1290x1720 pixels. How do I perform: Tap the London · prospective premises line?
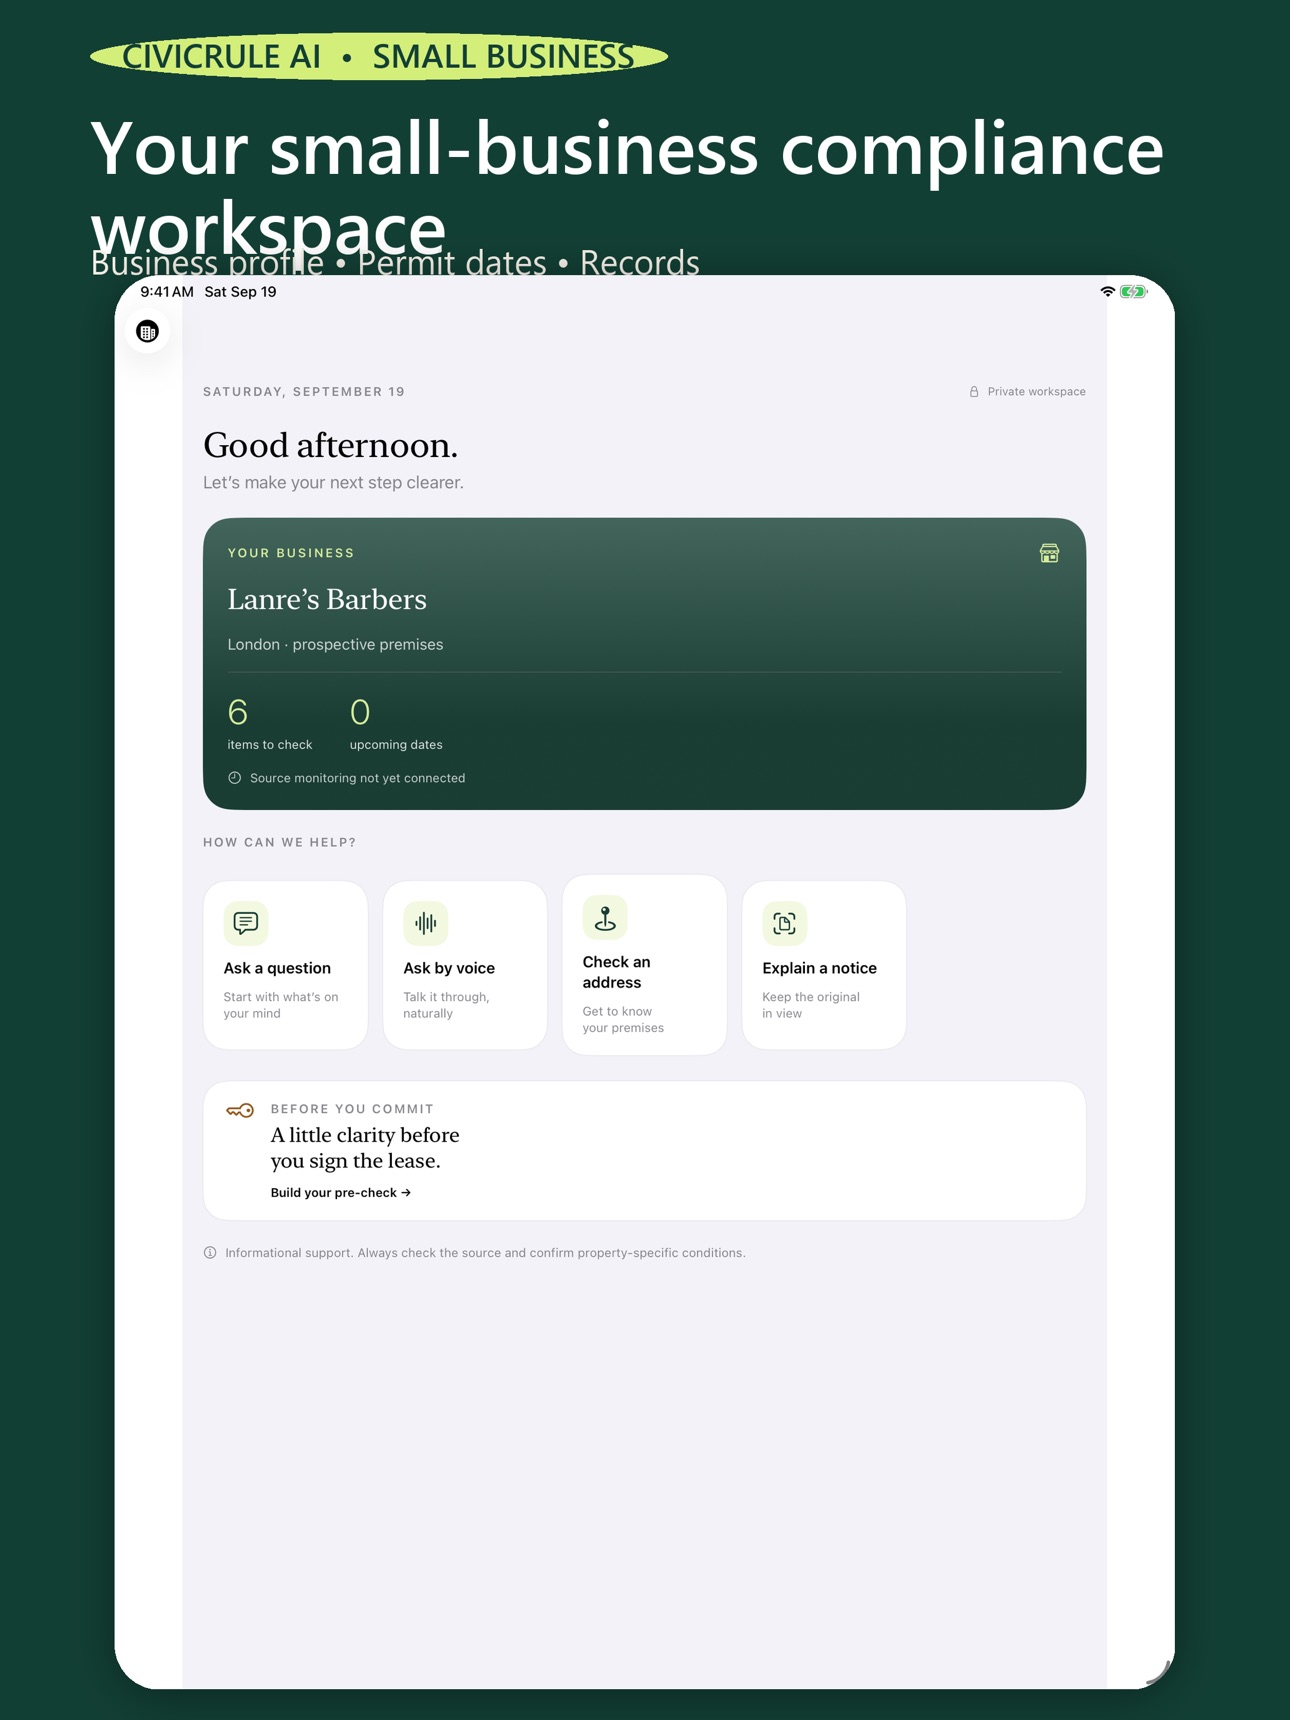click(335, 645)
